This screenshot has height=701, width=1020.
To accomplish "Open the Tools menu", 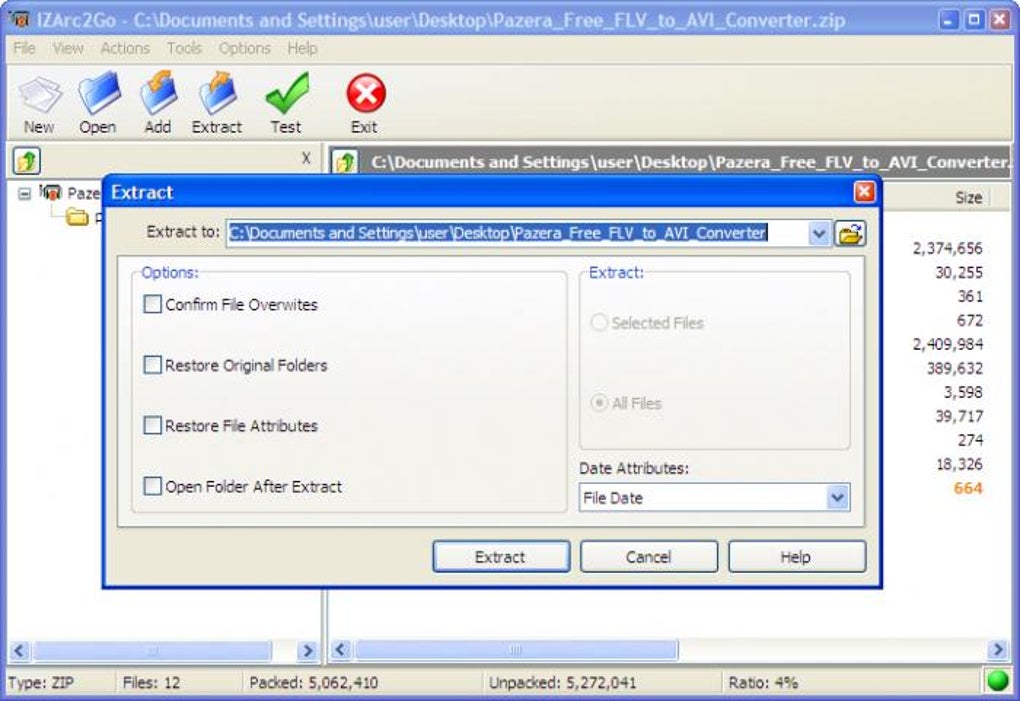I will [x=184, y=48].
